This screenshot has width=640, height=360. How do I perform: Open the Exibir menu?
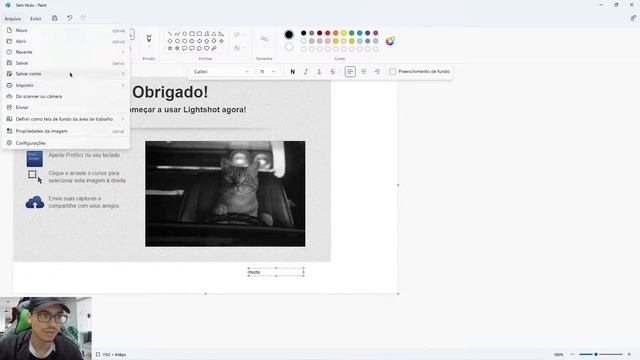click(x=36, y=18)
